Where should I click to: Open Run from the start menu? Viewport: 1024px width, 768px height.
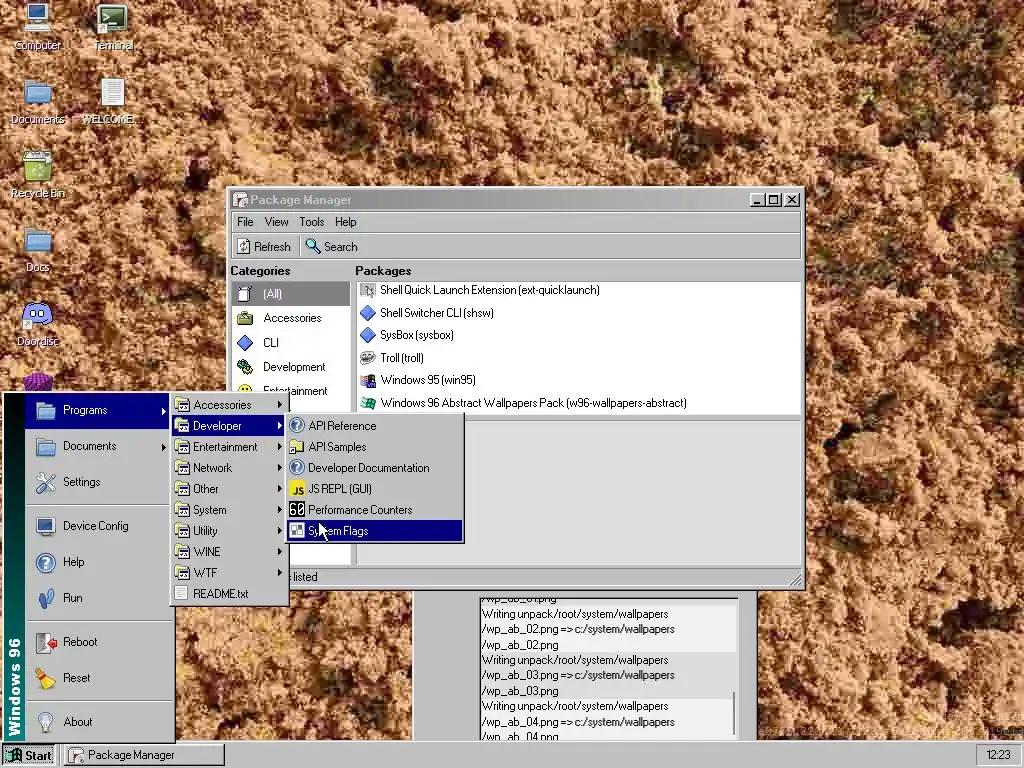(97, 598)
